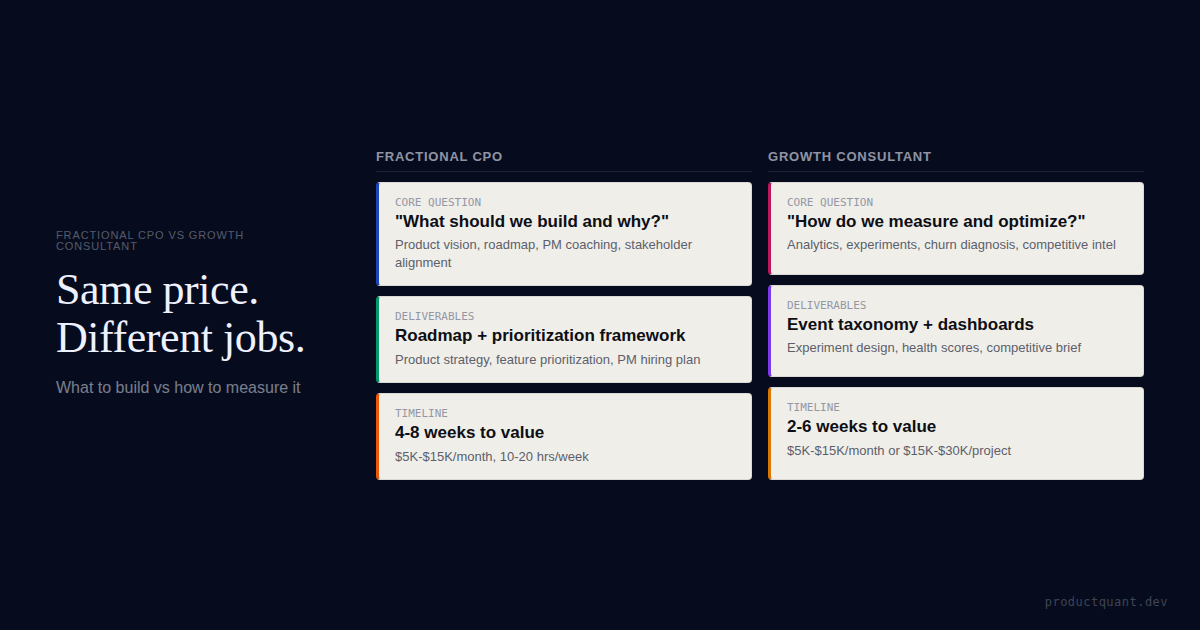Viewport: 1200px width, 630px height.
Task: Click the blue accent bar on the CPO core question card
Action: pyautogui.click(x=378, y=234)
